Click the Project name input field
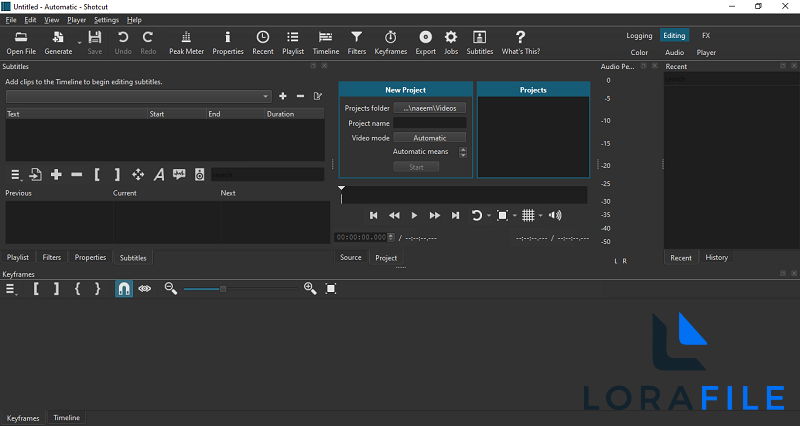This screenshot has height=426, width=800. (430, 123)
